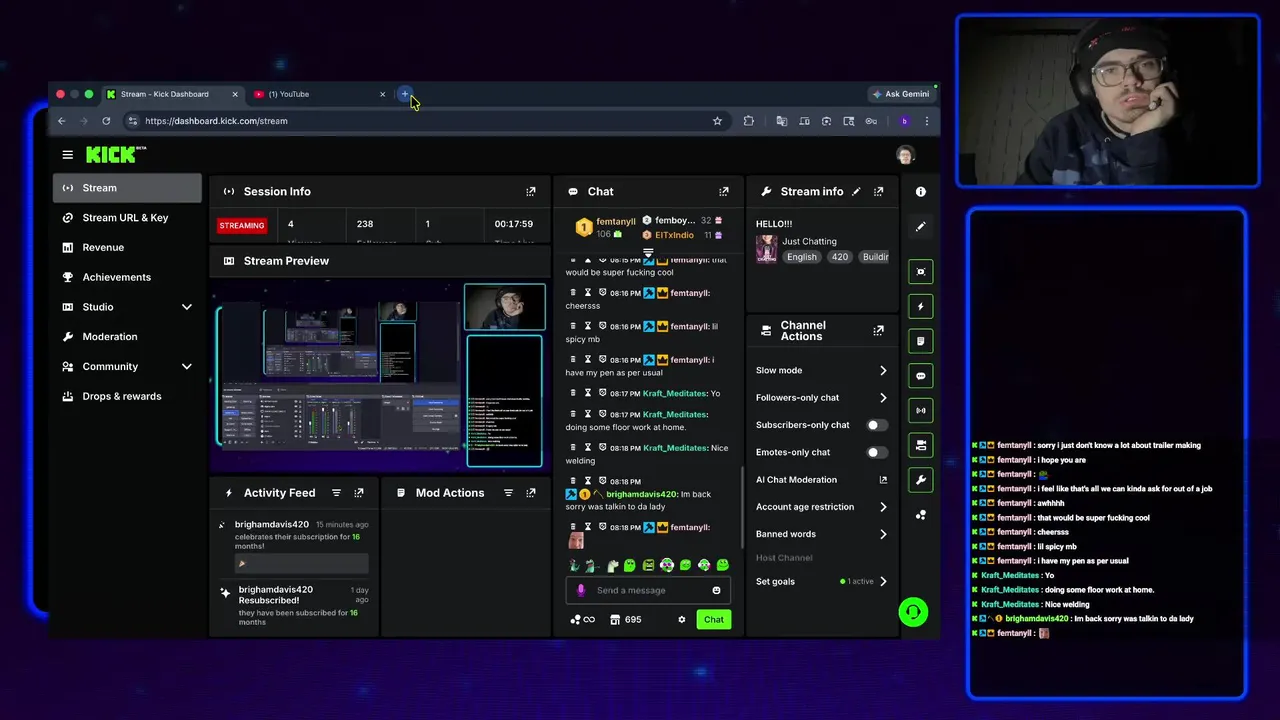Viewport: 1280px width, 720px height.
Task: Open filter options in Activity Feed
Action: [x=336, y=493]
